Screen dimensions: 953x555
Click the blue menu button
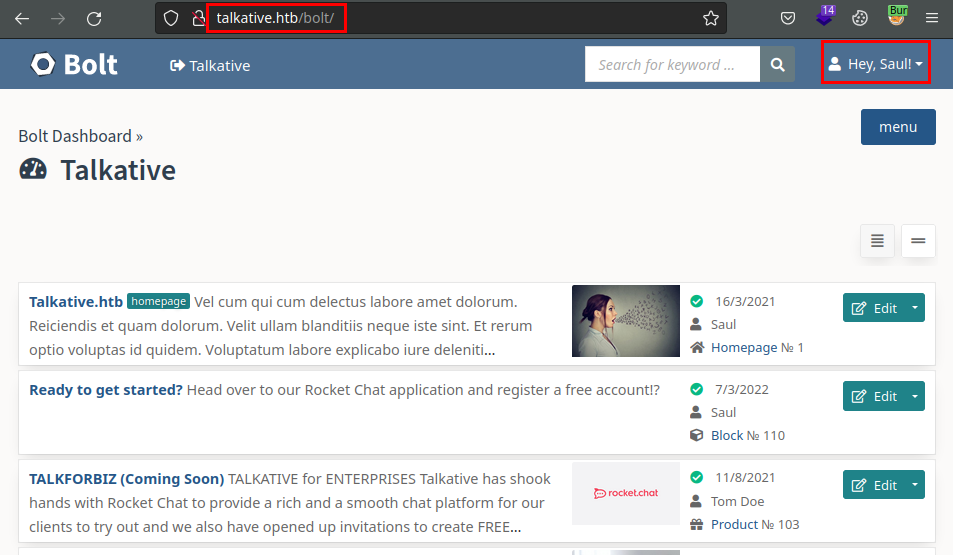tap(898, 127)
